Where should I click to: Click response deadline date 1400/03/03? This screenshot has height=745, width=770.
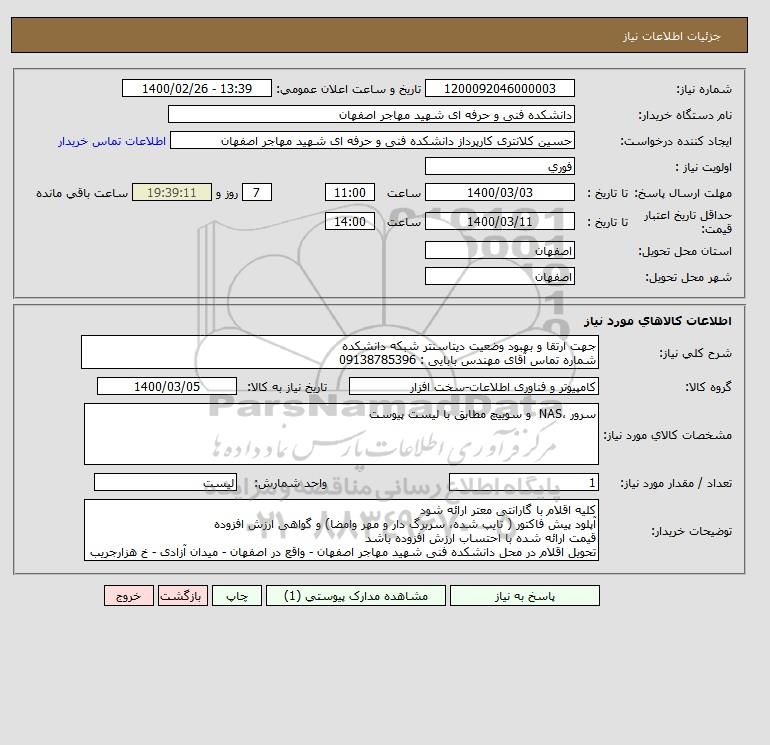[x=499, y=193]
